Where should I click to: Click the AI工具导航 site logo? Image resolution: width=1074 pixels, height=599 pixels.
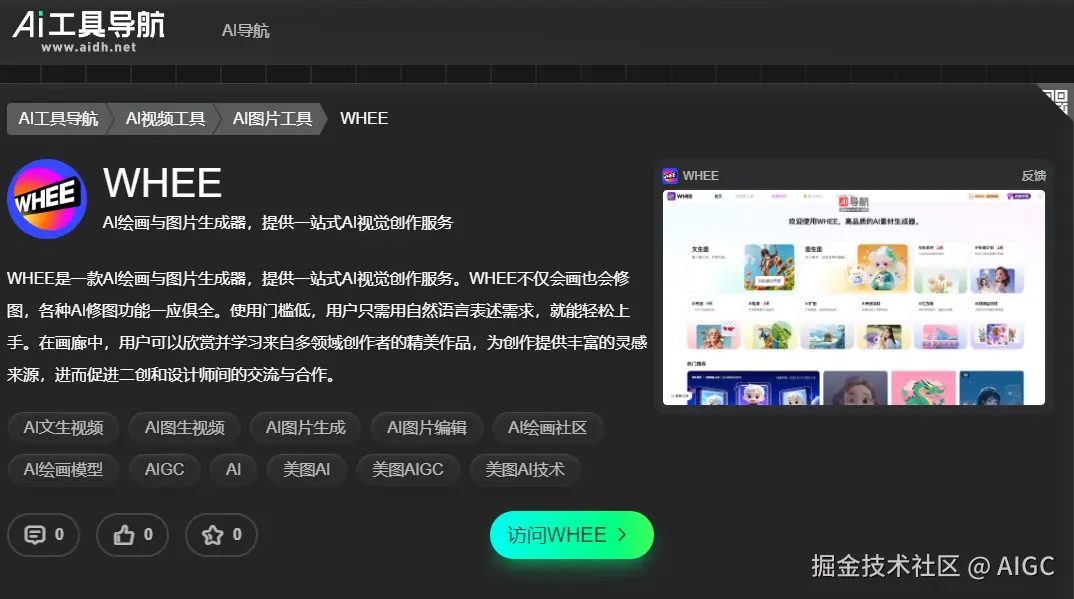coord(88,31)
